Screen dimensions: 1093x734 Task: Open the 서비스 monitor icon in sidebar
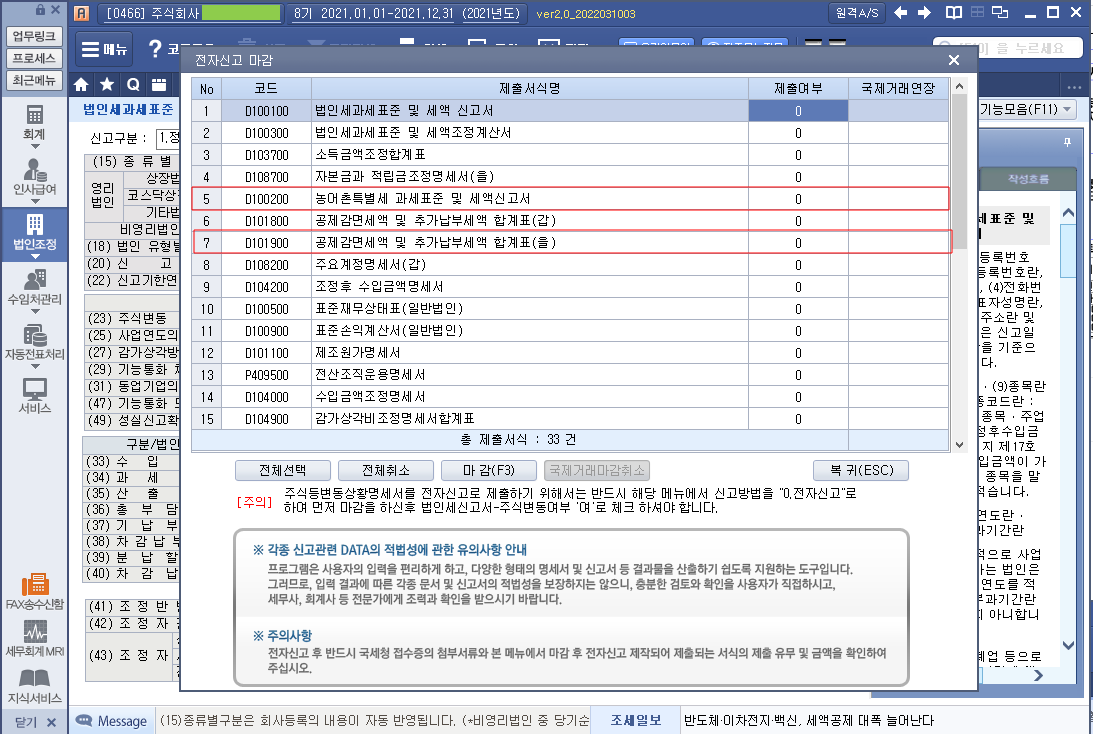(34, 395)
